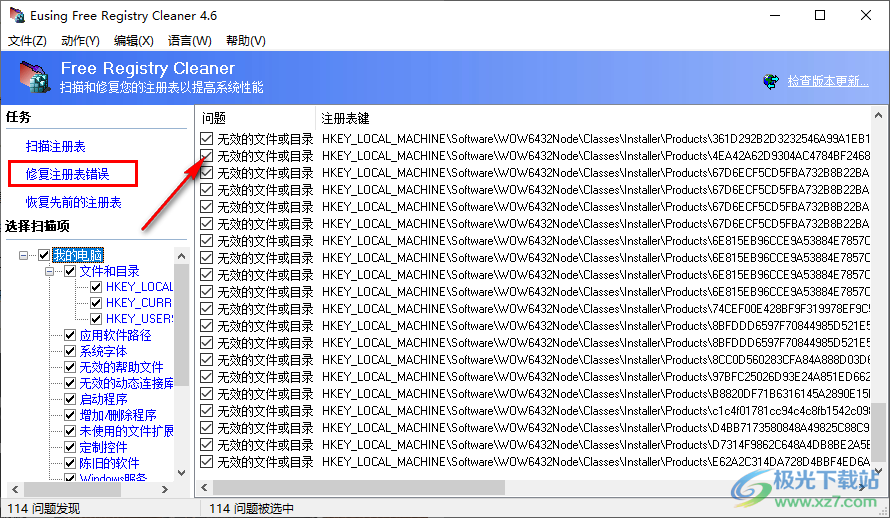890x518 pixels.
Task: Click the results list horizontal scrollbar thumb
Action: (359, 487)
